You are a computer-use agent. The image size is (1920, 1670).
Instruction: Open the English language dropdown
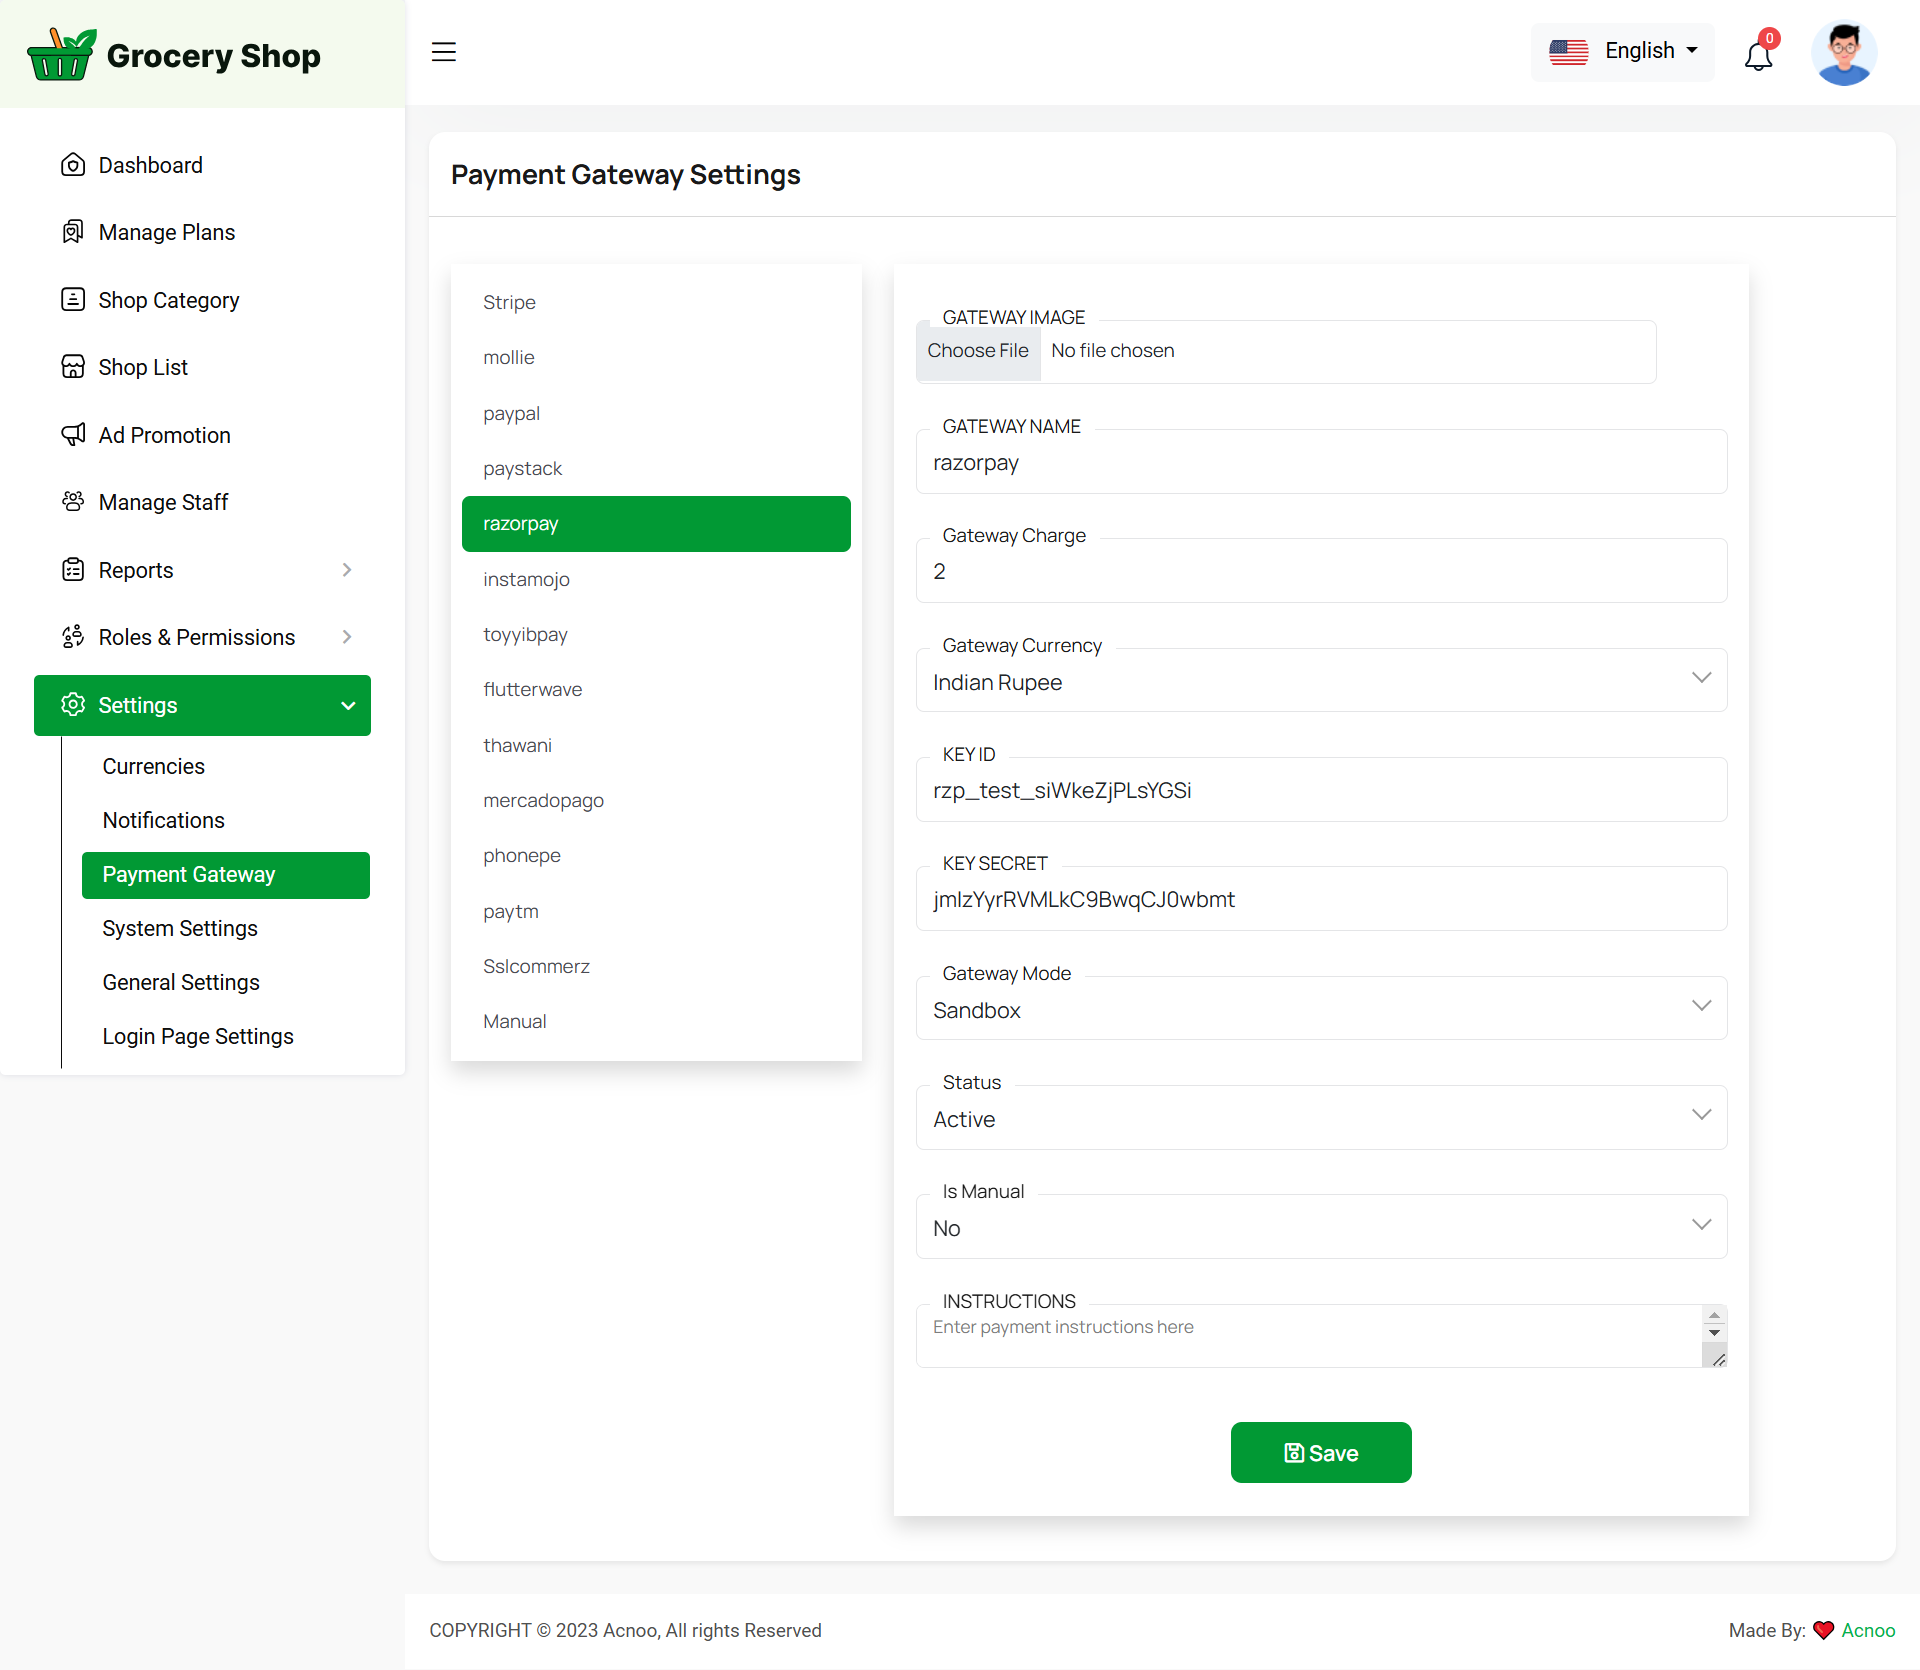1622,51
